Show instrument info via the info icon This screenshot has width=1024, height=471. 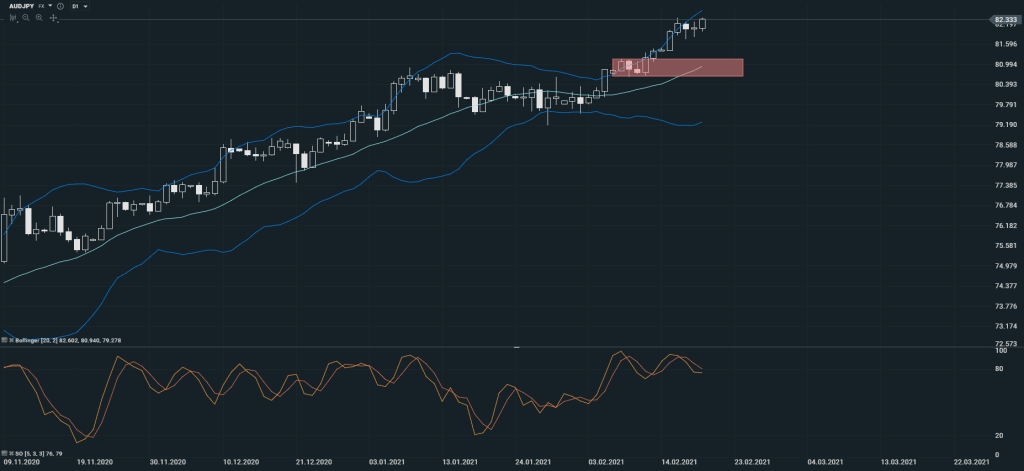60,6
